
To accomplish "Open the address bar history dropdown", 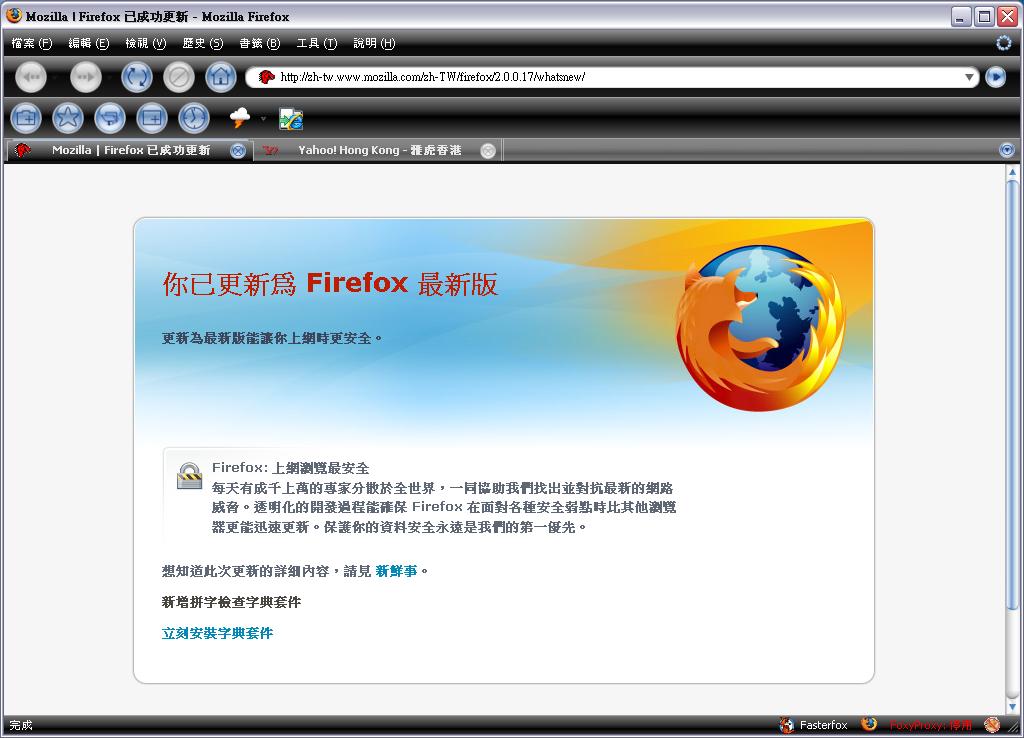I will coord(969,77).
